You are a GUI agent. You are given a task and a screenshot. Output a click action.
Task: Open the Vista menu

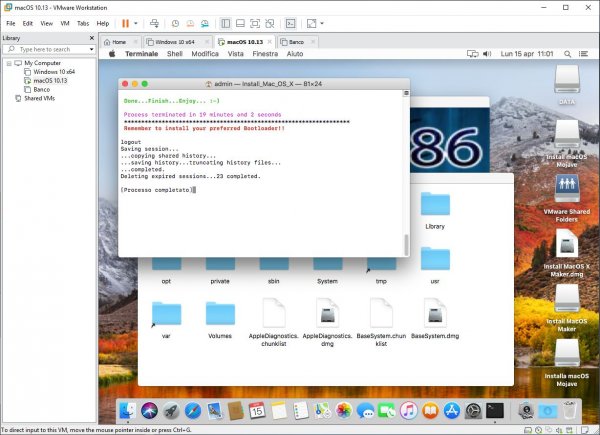[236, 54]
